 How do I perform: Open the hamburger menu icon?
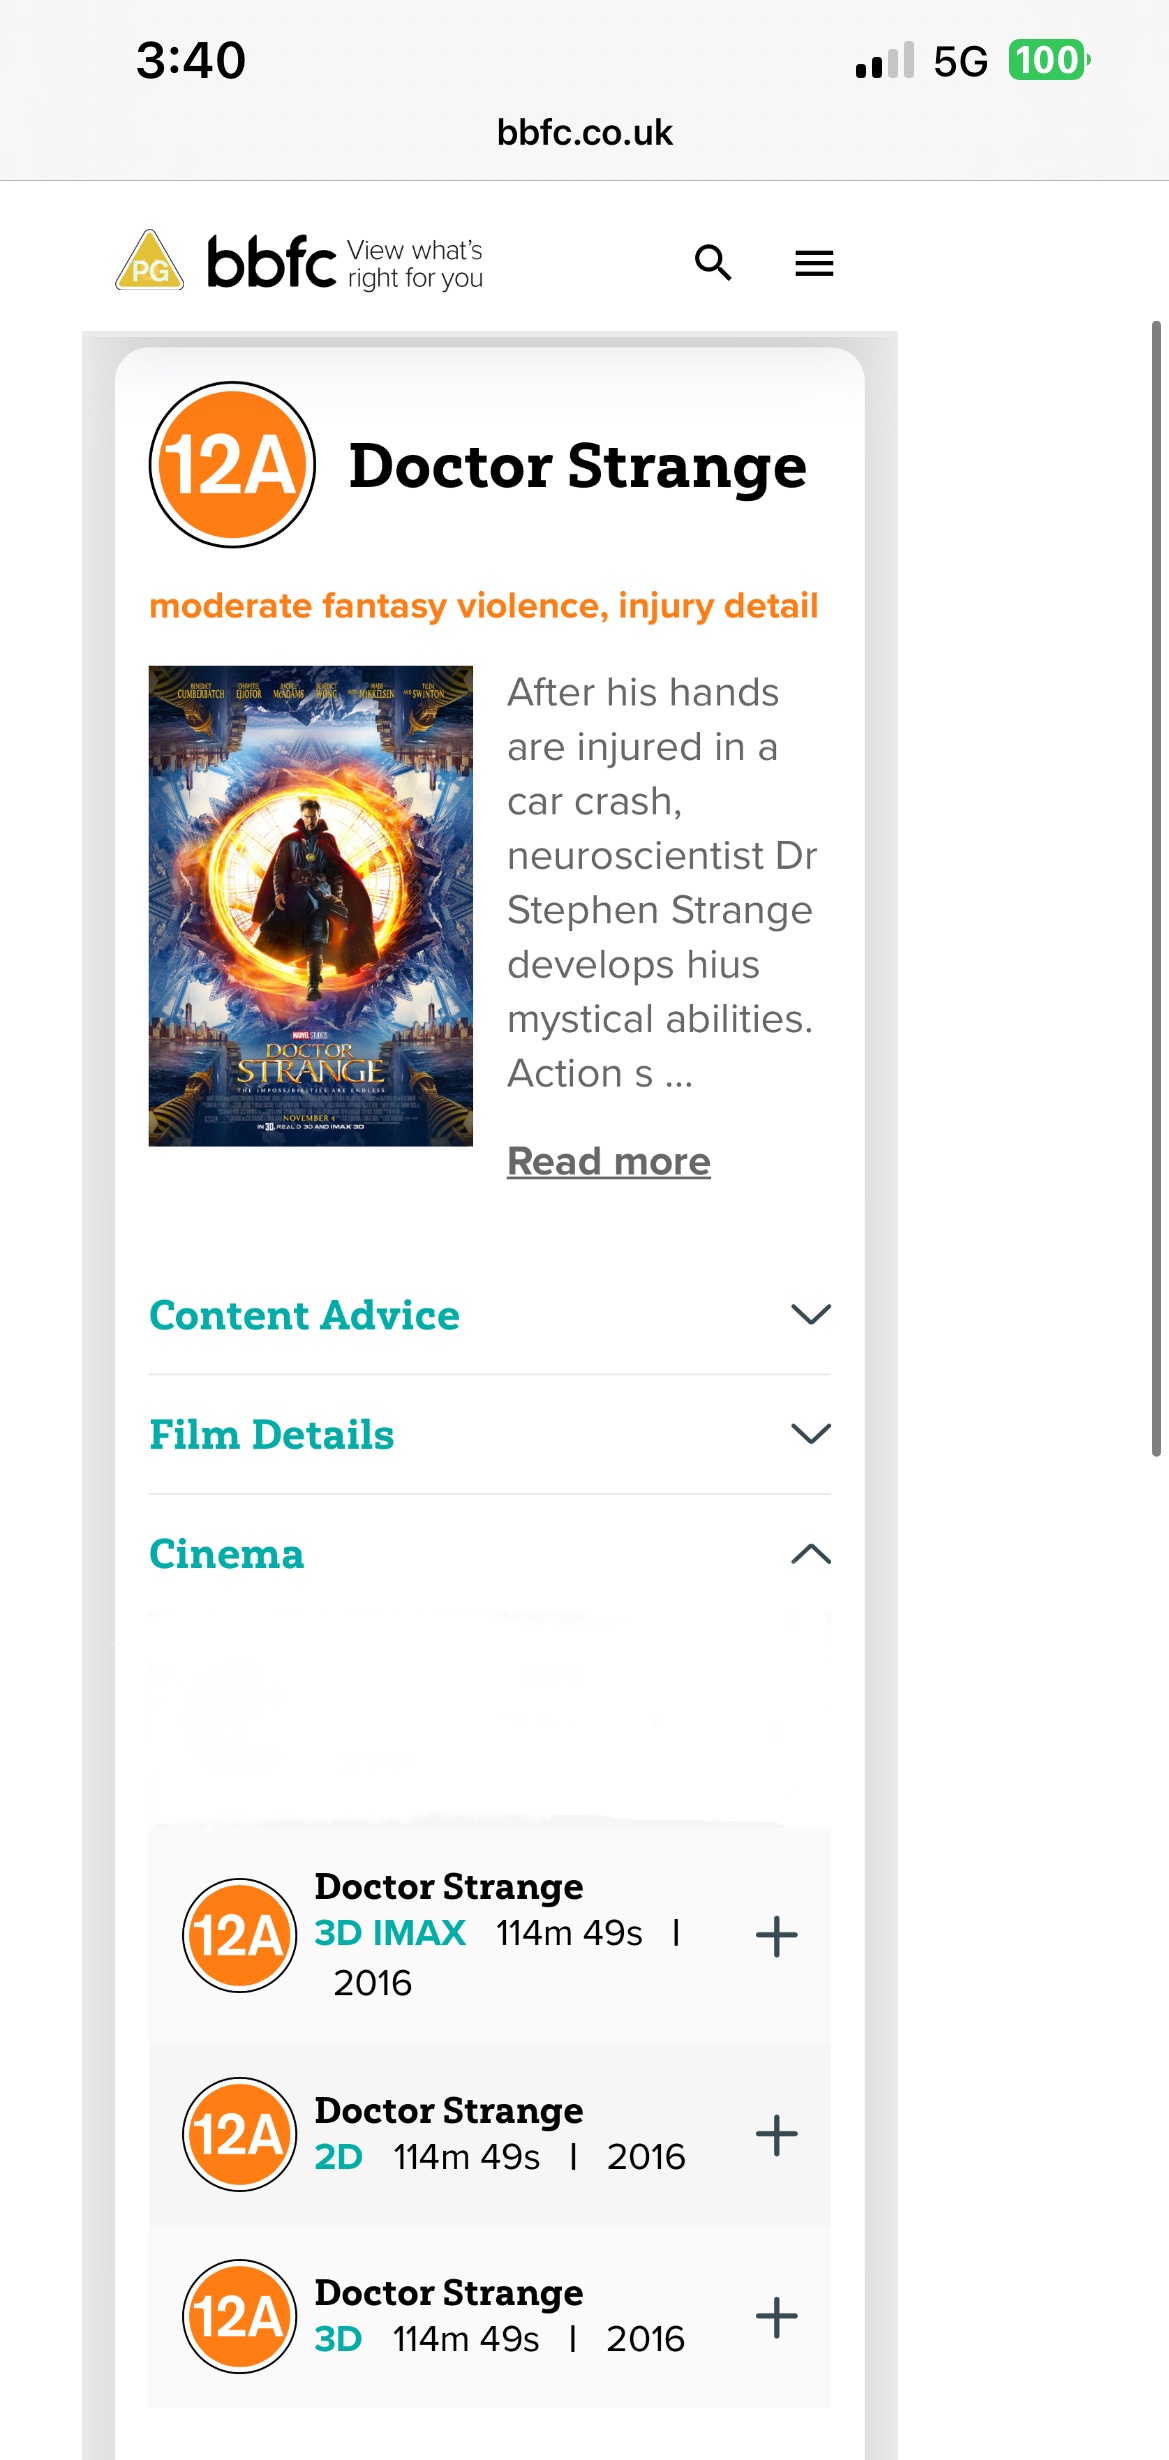[814, 263]
